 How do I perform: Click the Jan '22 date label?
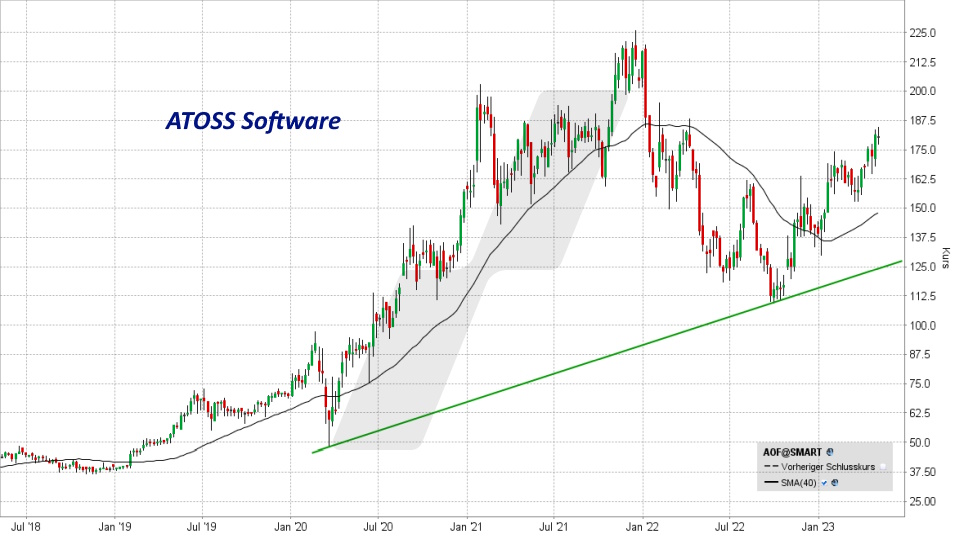[643, 527]
